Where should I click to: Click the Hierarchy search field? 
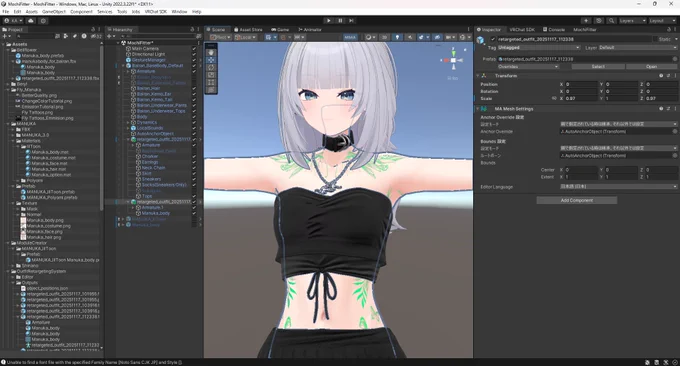157,36
